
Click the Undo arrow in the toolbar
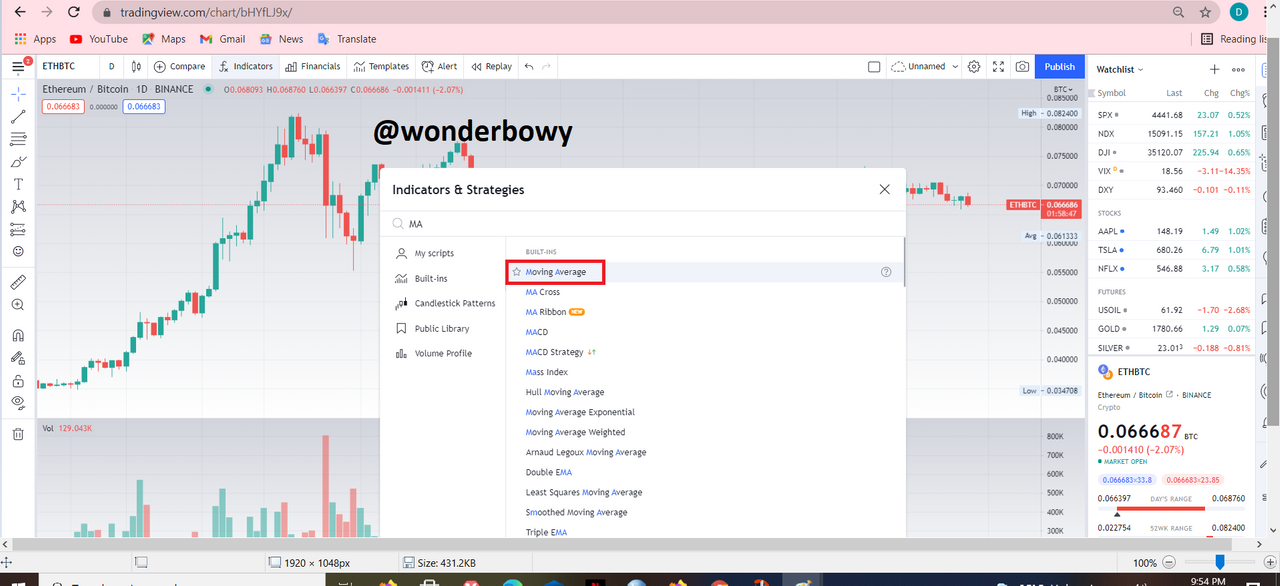529,67
